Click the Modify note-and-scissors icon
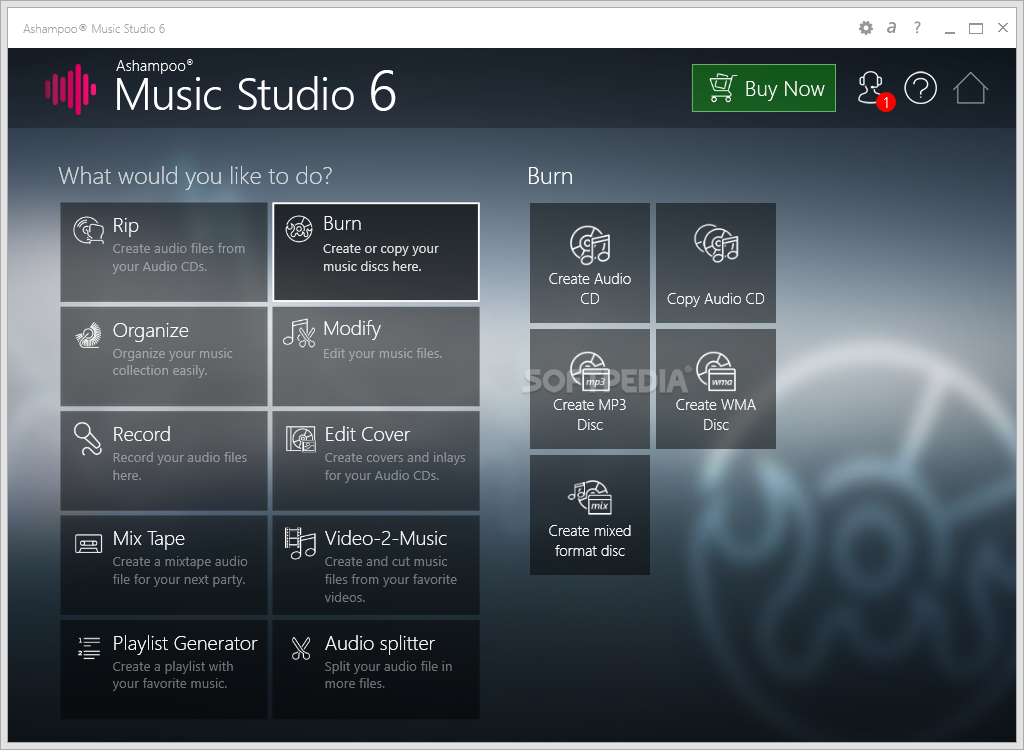This screenshot has height=750, width=1024. (300, 333)
